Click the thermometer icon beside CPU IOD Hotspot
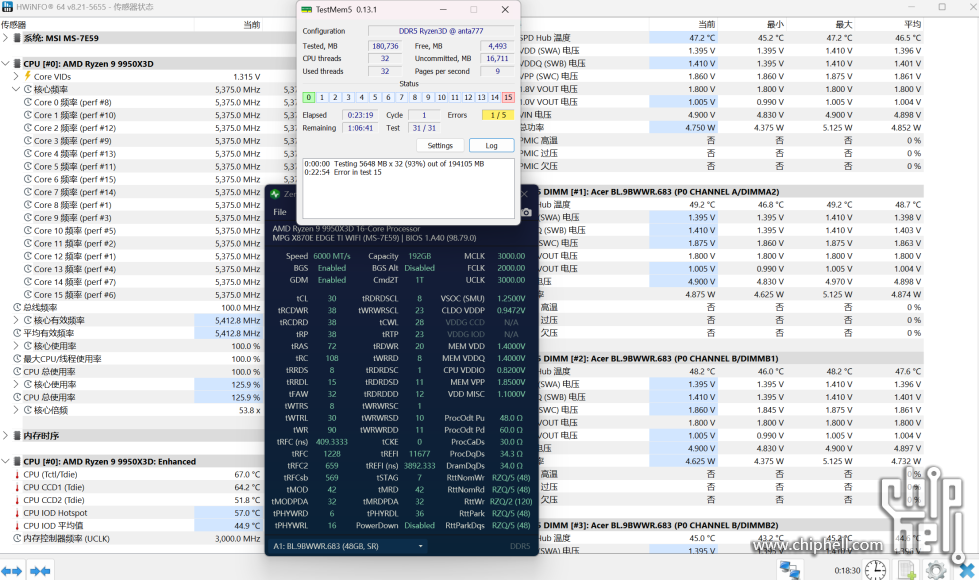The height and width of the screenshot is (580, 979). 17,513
